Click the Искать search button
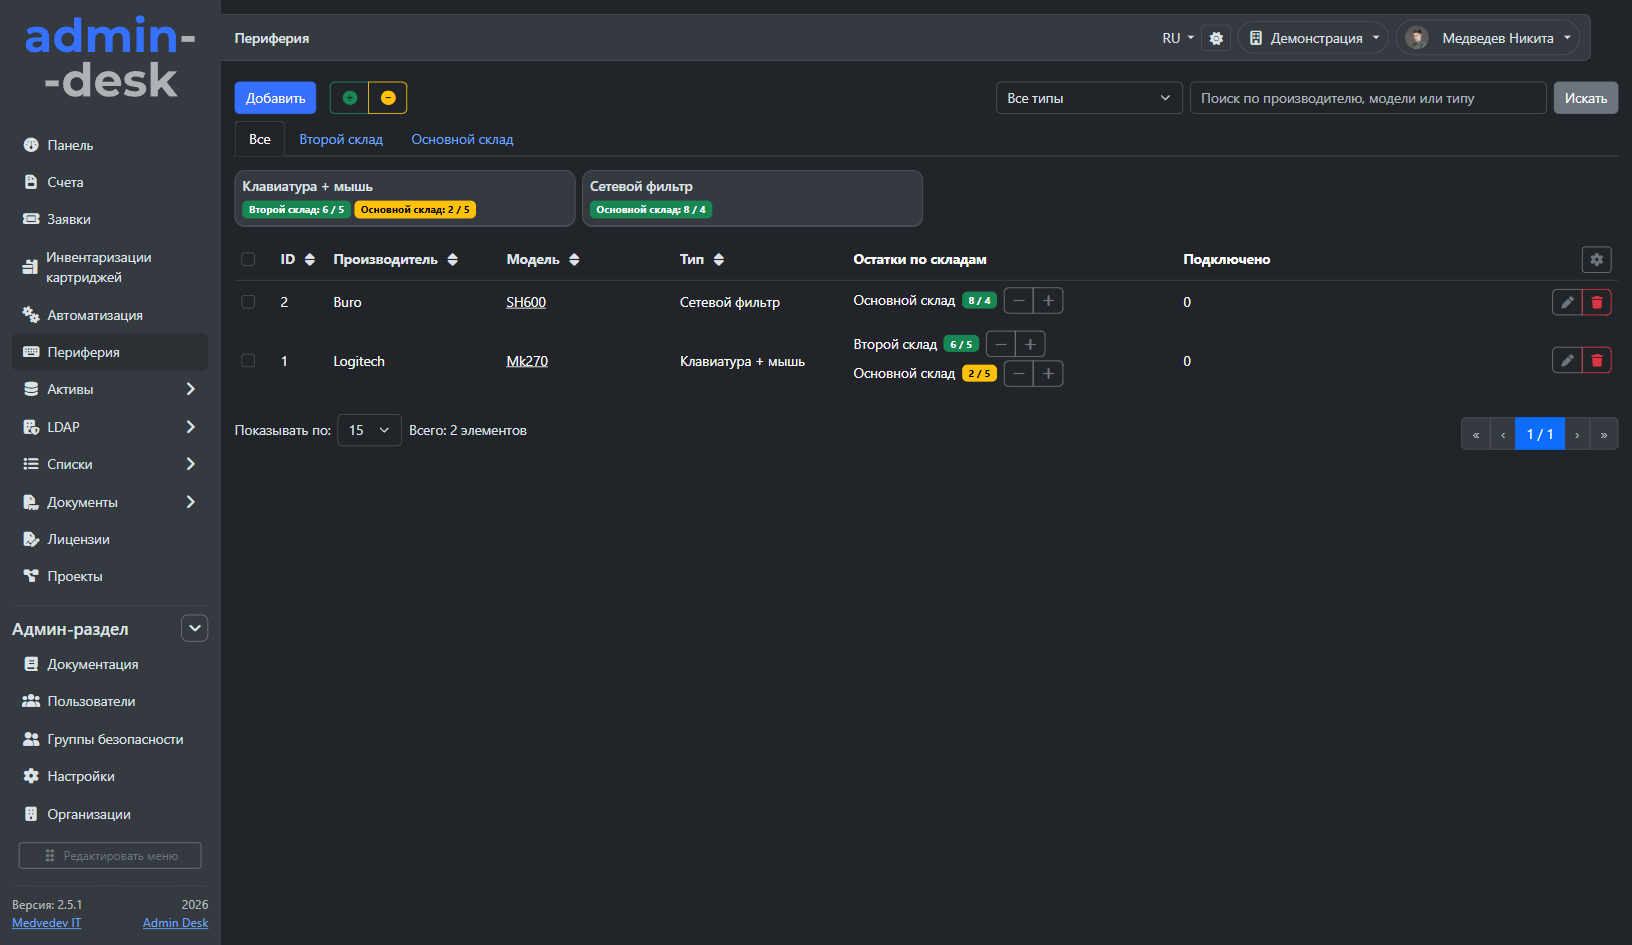 coord(1586,98)
